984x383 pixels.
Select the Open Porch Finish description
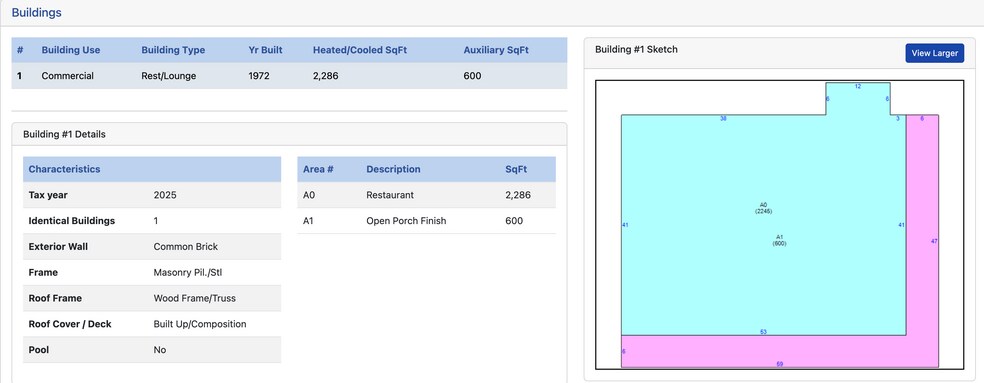407,221
